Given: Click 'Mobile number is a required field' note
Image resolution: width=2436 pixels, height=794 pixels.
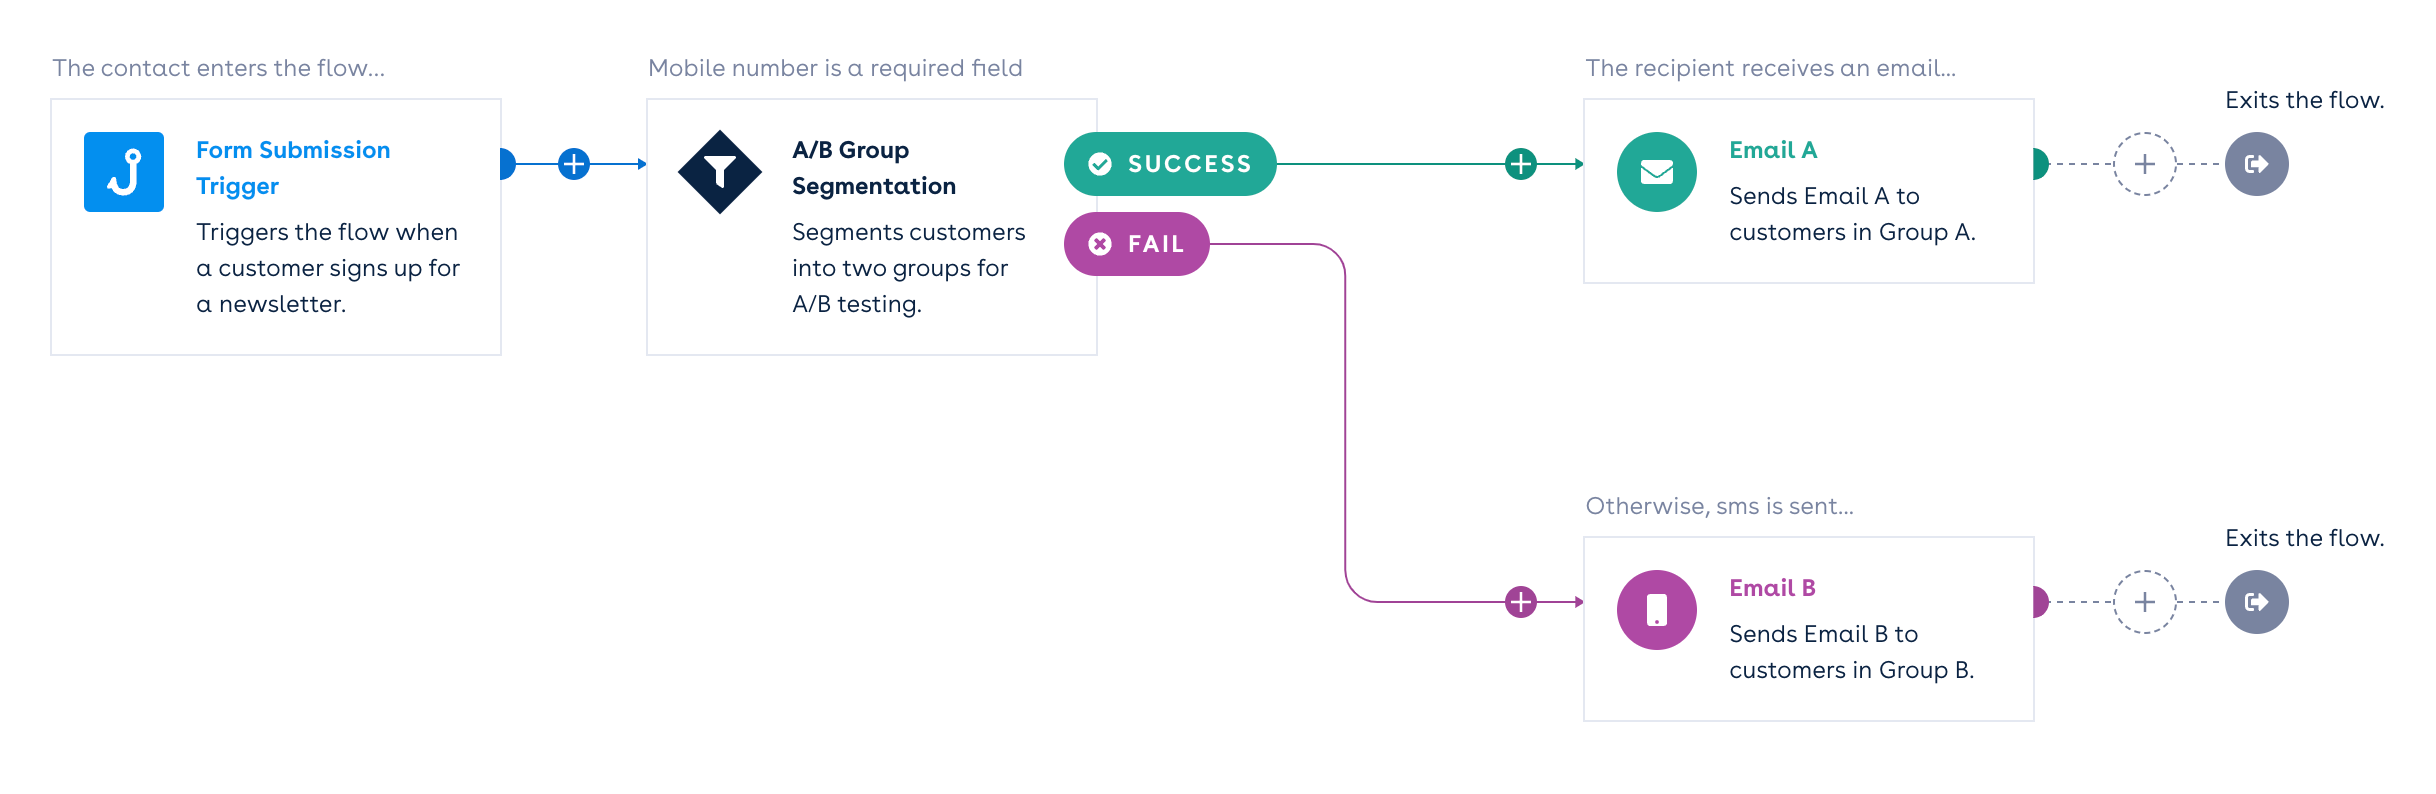Looking at the screenshot, I should coord(835,68).
